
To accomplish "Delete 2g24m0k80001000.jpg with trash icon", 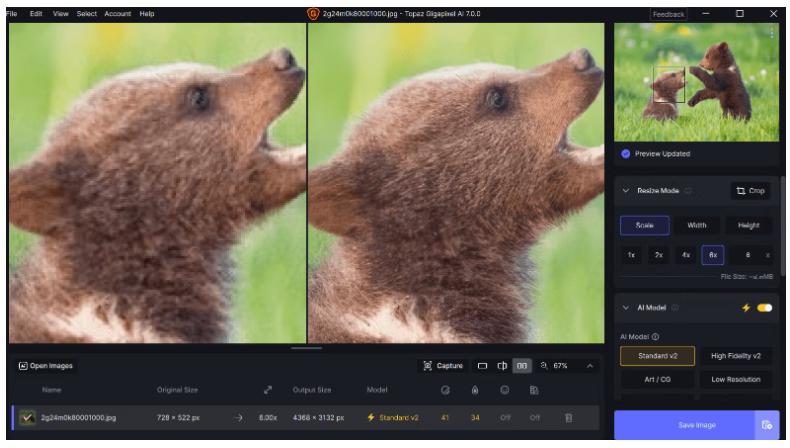I will click(566, 417).
